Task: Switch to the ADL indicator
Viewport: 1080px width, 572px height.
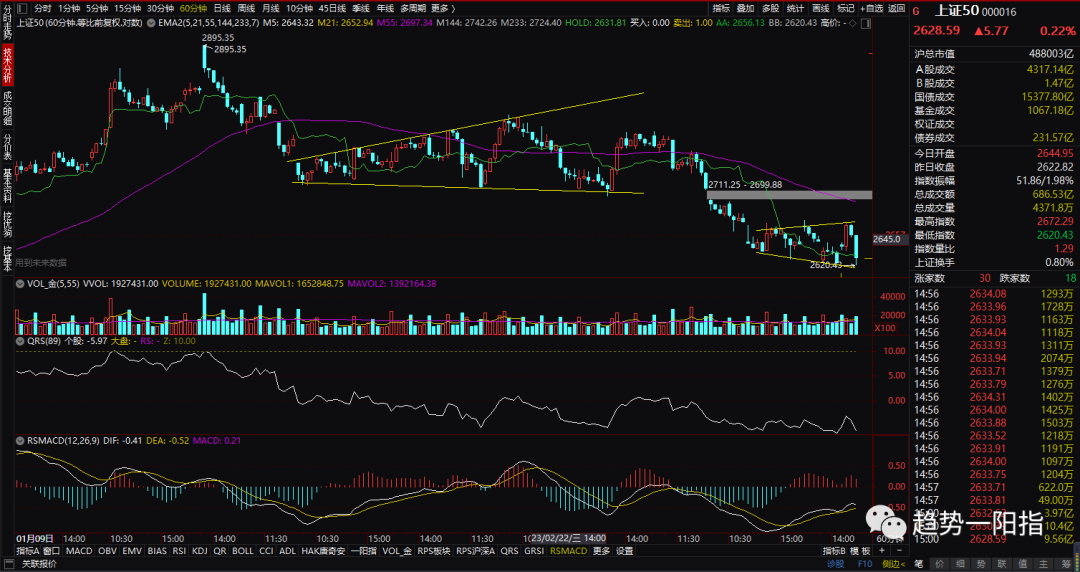Action: coord(287,551)
